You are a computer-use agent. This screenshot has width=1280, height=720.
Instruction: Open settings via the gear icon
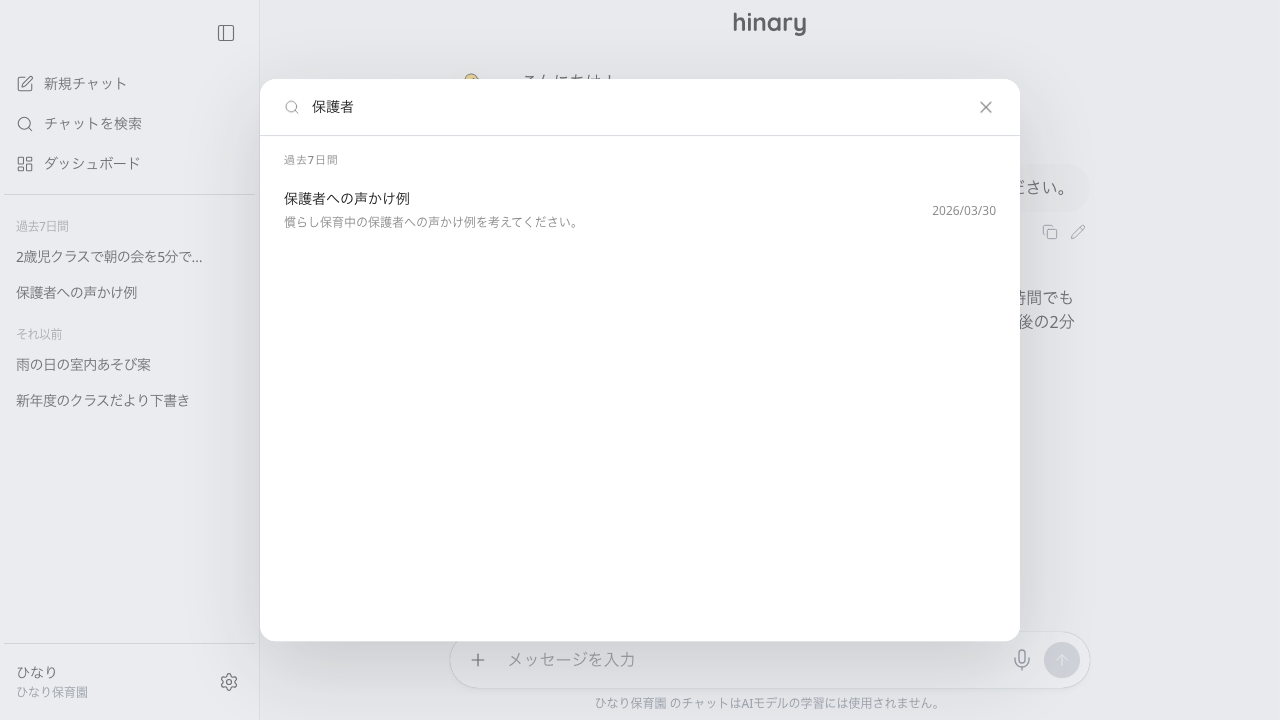(x=229, y=682)
